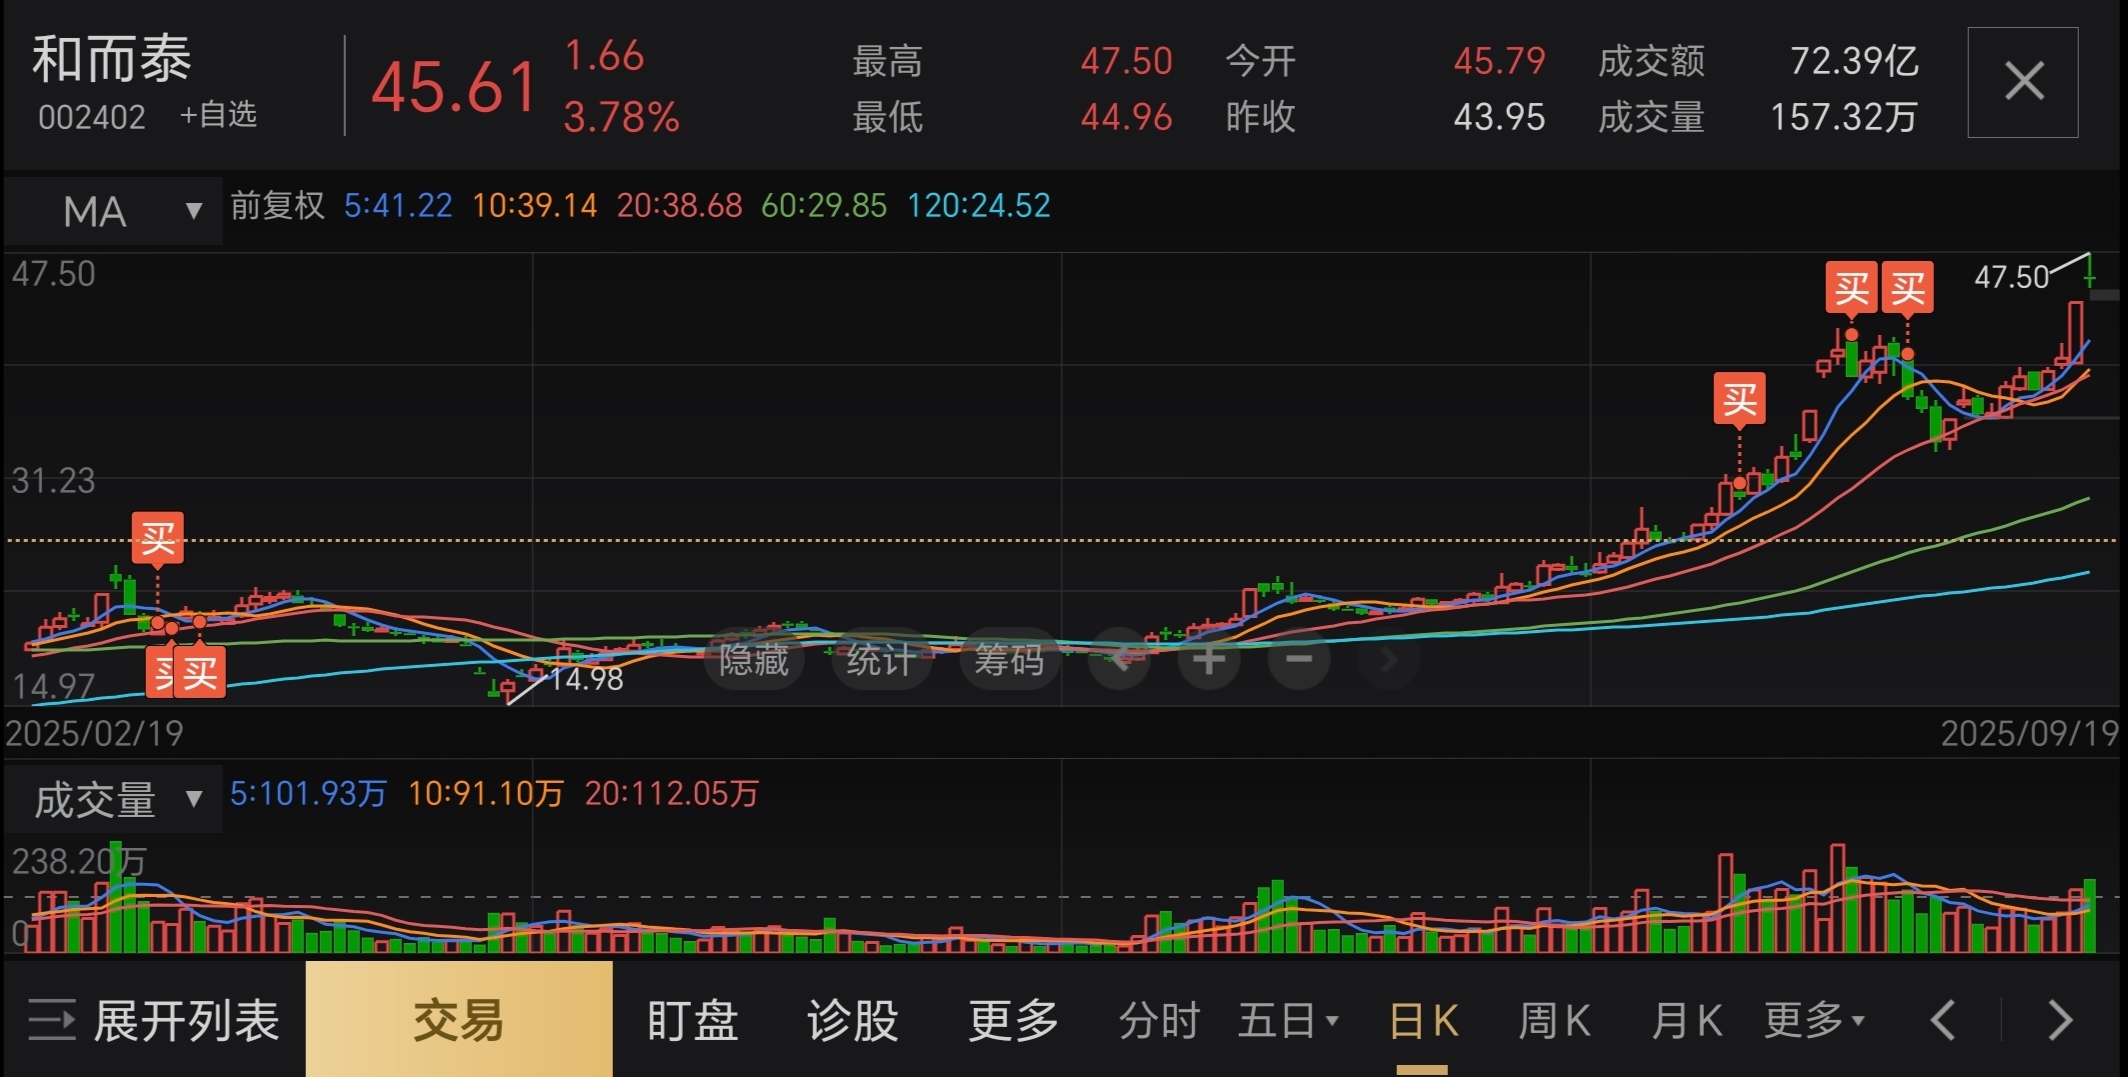Viewport: 2128px width, 1077px height.
Task: Tap the stock code 002402
Action: 92,117
